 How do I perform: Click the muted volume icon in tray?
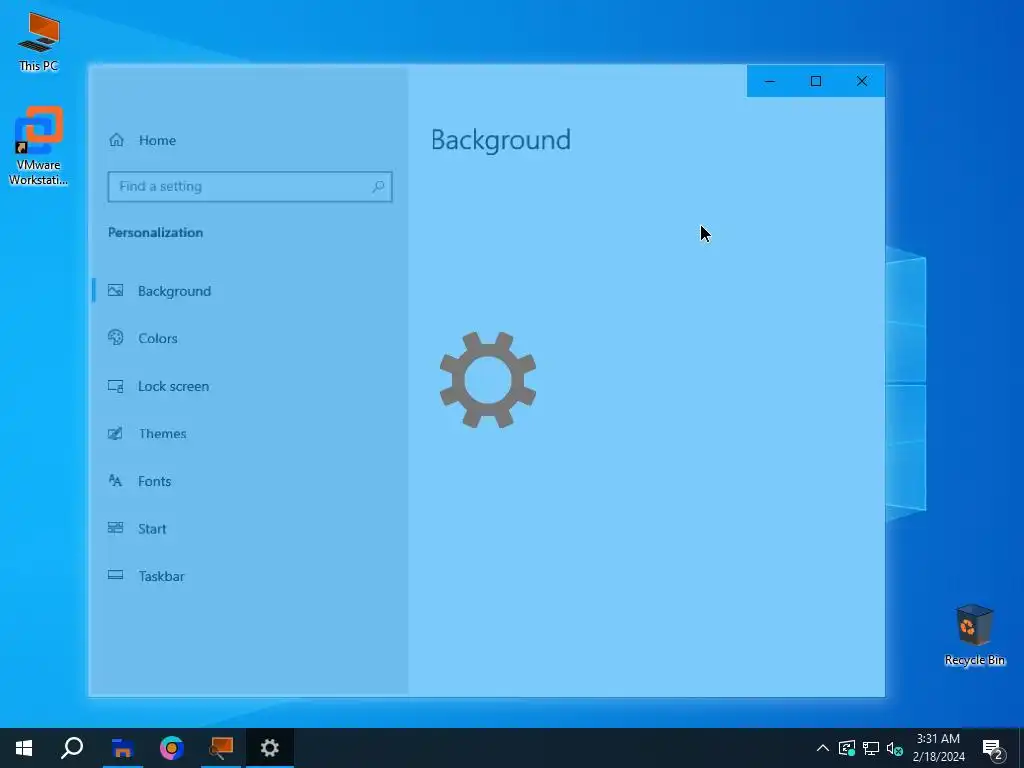tap(895, 748)
